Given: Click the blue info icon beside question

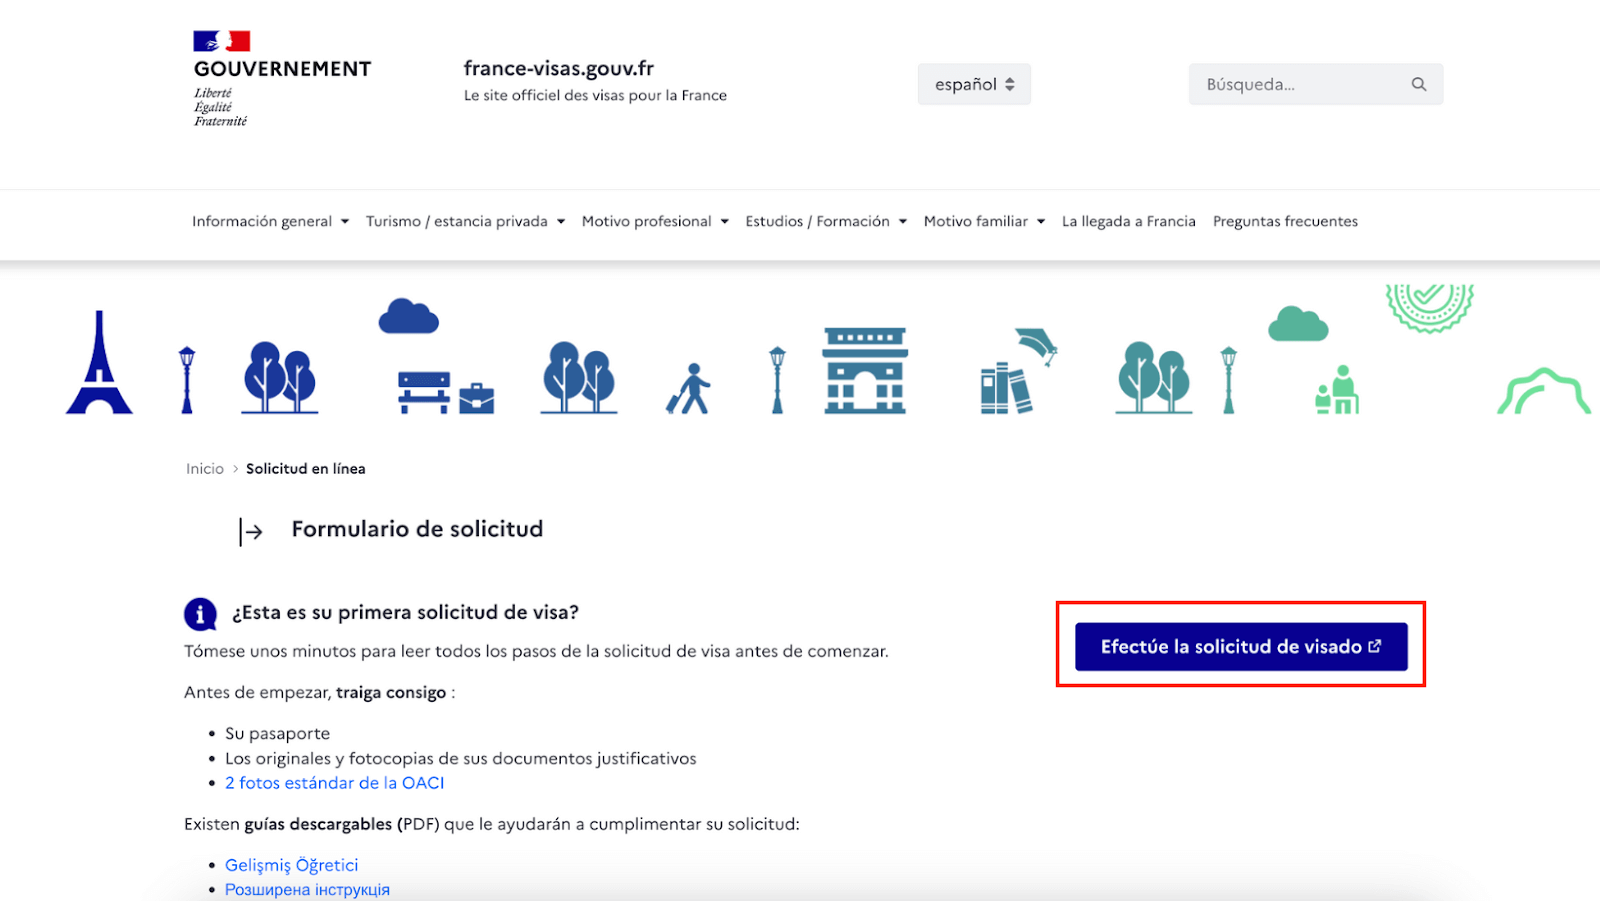Looking at the screenshot, I should (200, 614).
